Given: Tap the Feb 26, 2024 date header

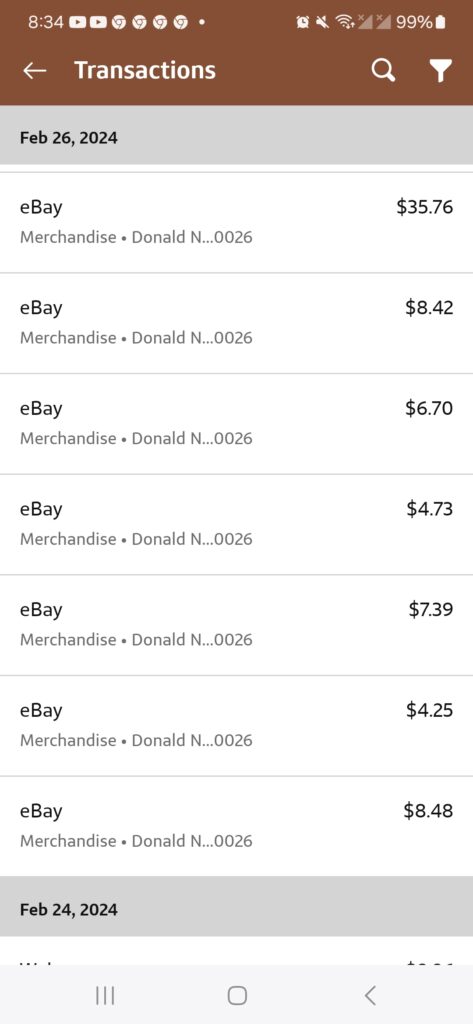Looking at the screenshot, I should tap(236, 135).
